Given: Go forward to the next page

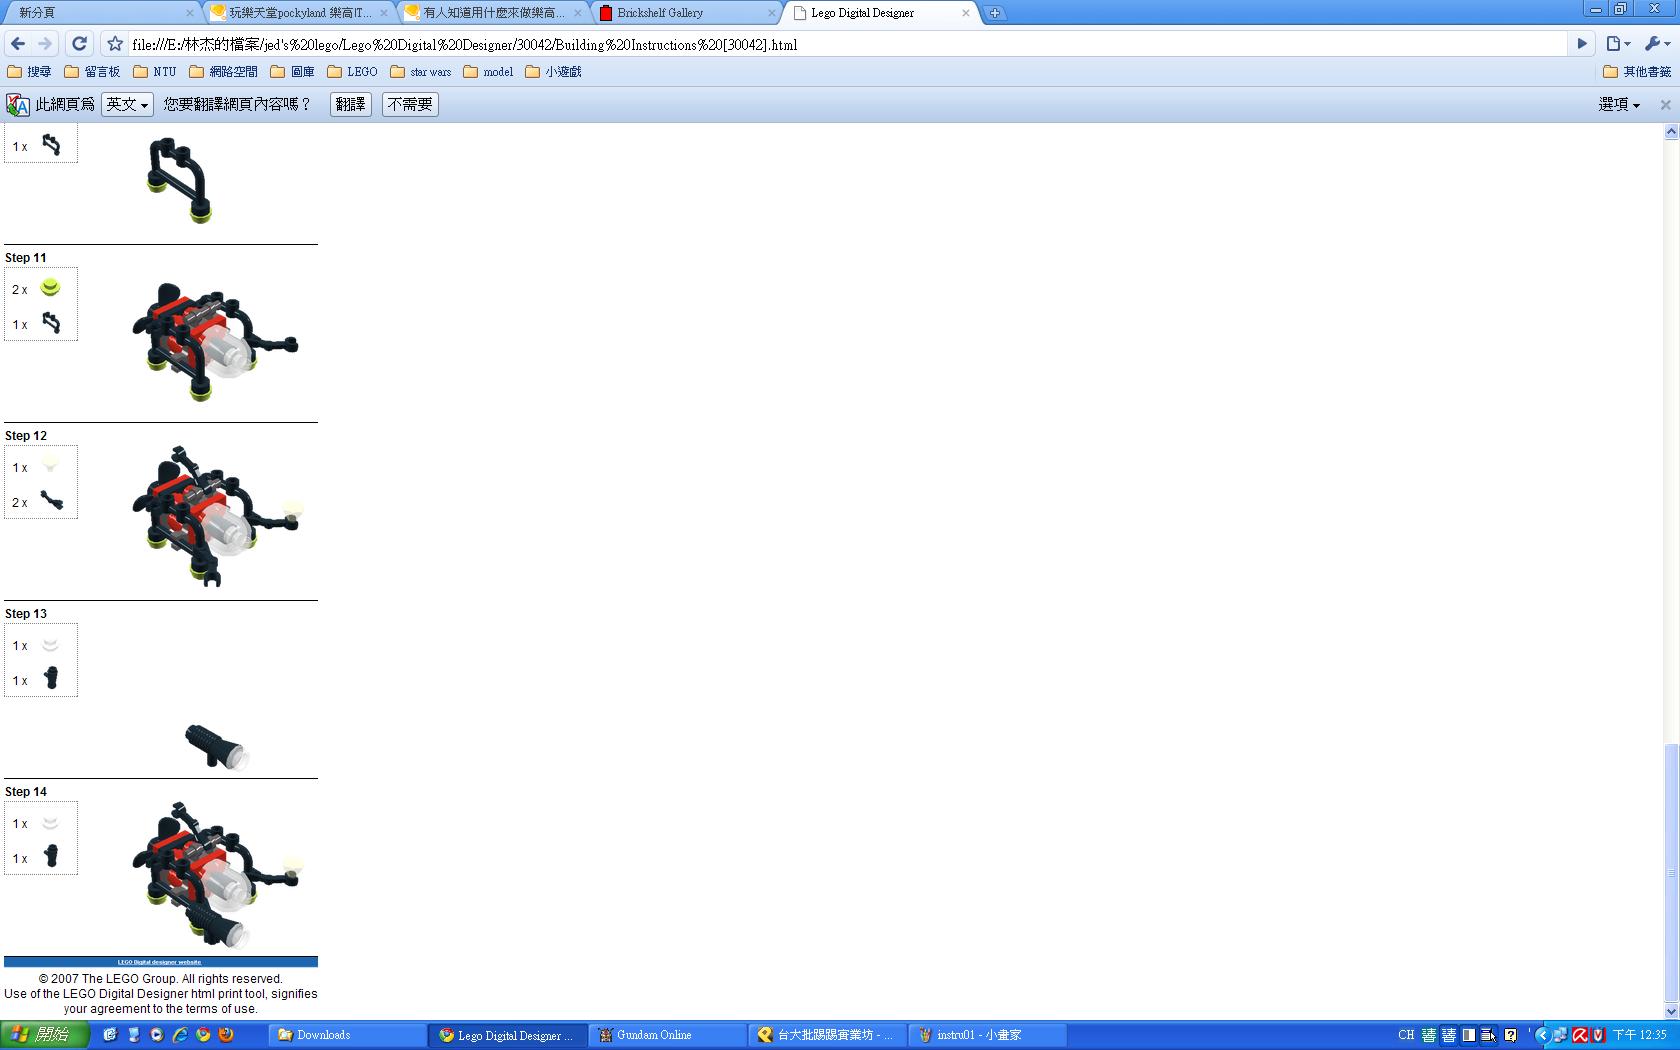Looking at the screenshot, I should pos(45,44).
